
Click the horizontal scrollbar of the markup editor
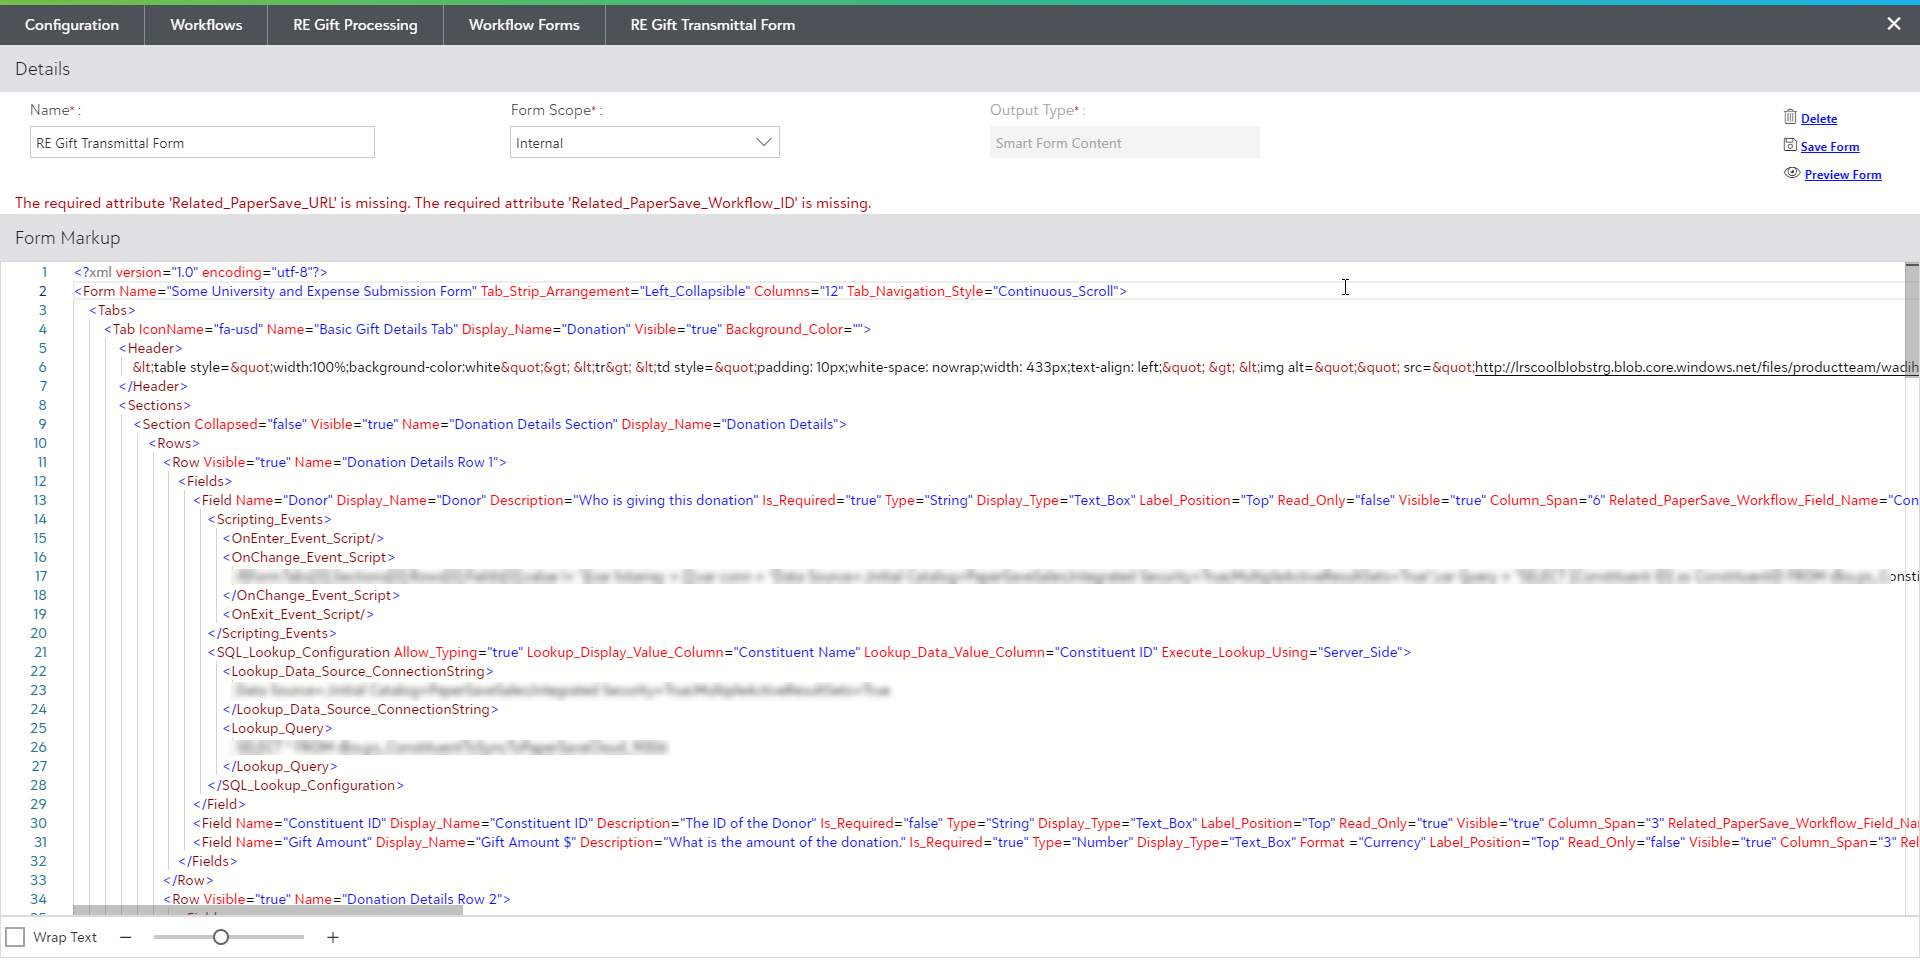[x=268, y=911]
